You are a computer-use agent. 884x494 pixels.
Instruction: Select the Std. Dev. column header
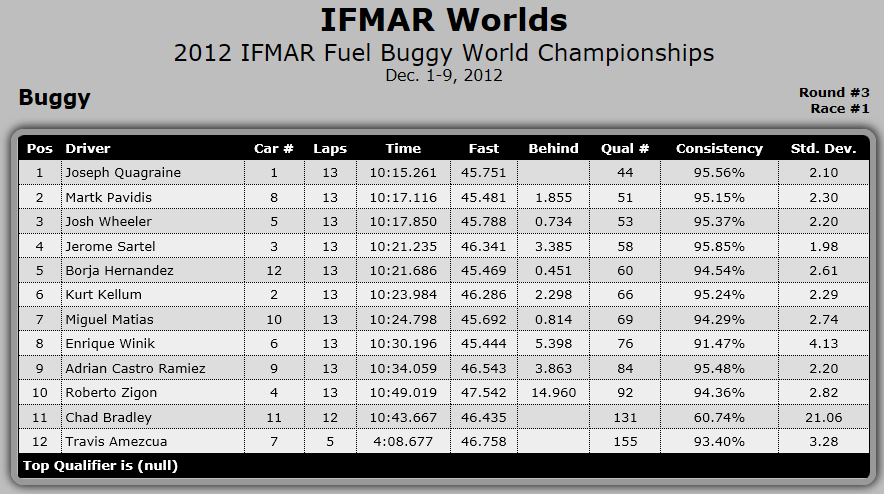823,148
